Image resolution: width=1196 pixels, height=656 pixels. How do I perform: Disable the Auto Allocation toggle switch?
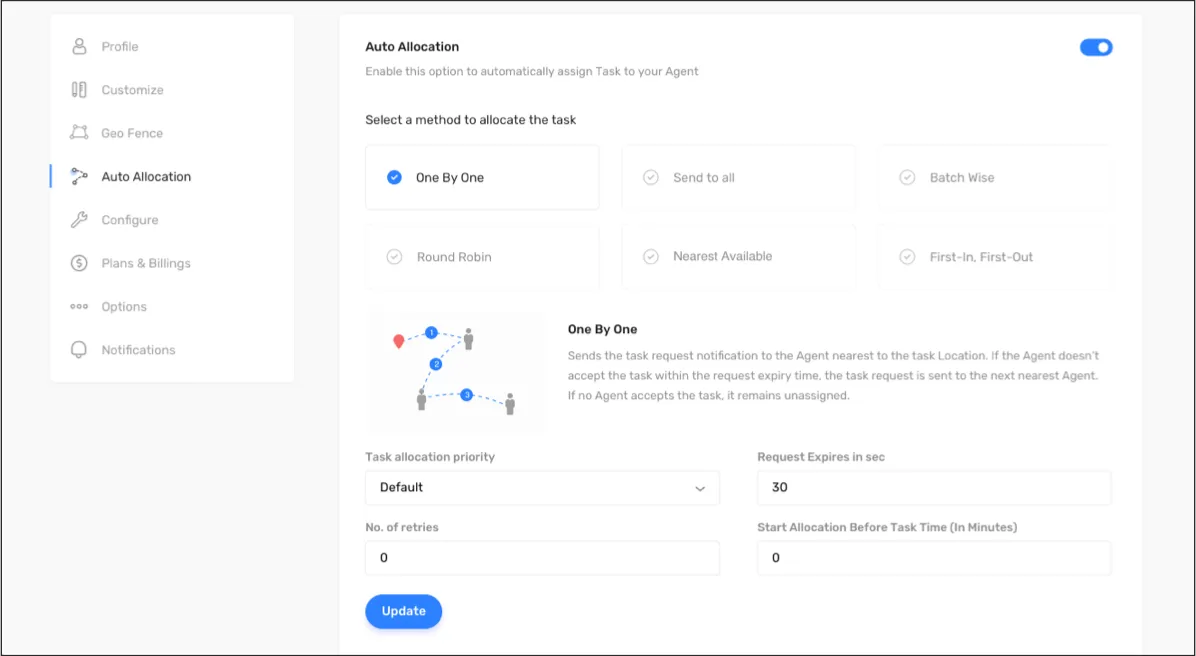coord(1096,47)
